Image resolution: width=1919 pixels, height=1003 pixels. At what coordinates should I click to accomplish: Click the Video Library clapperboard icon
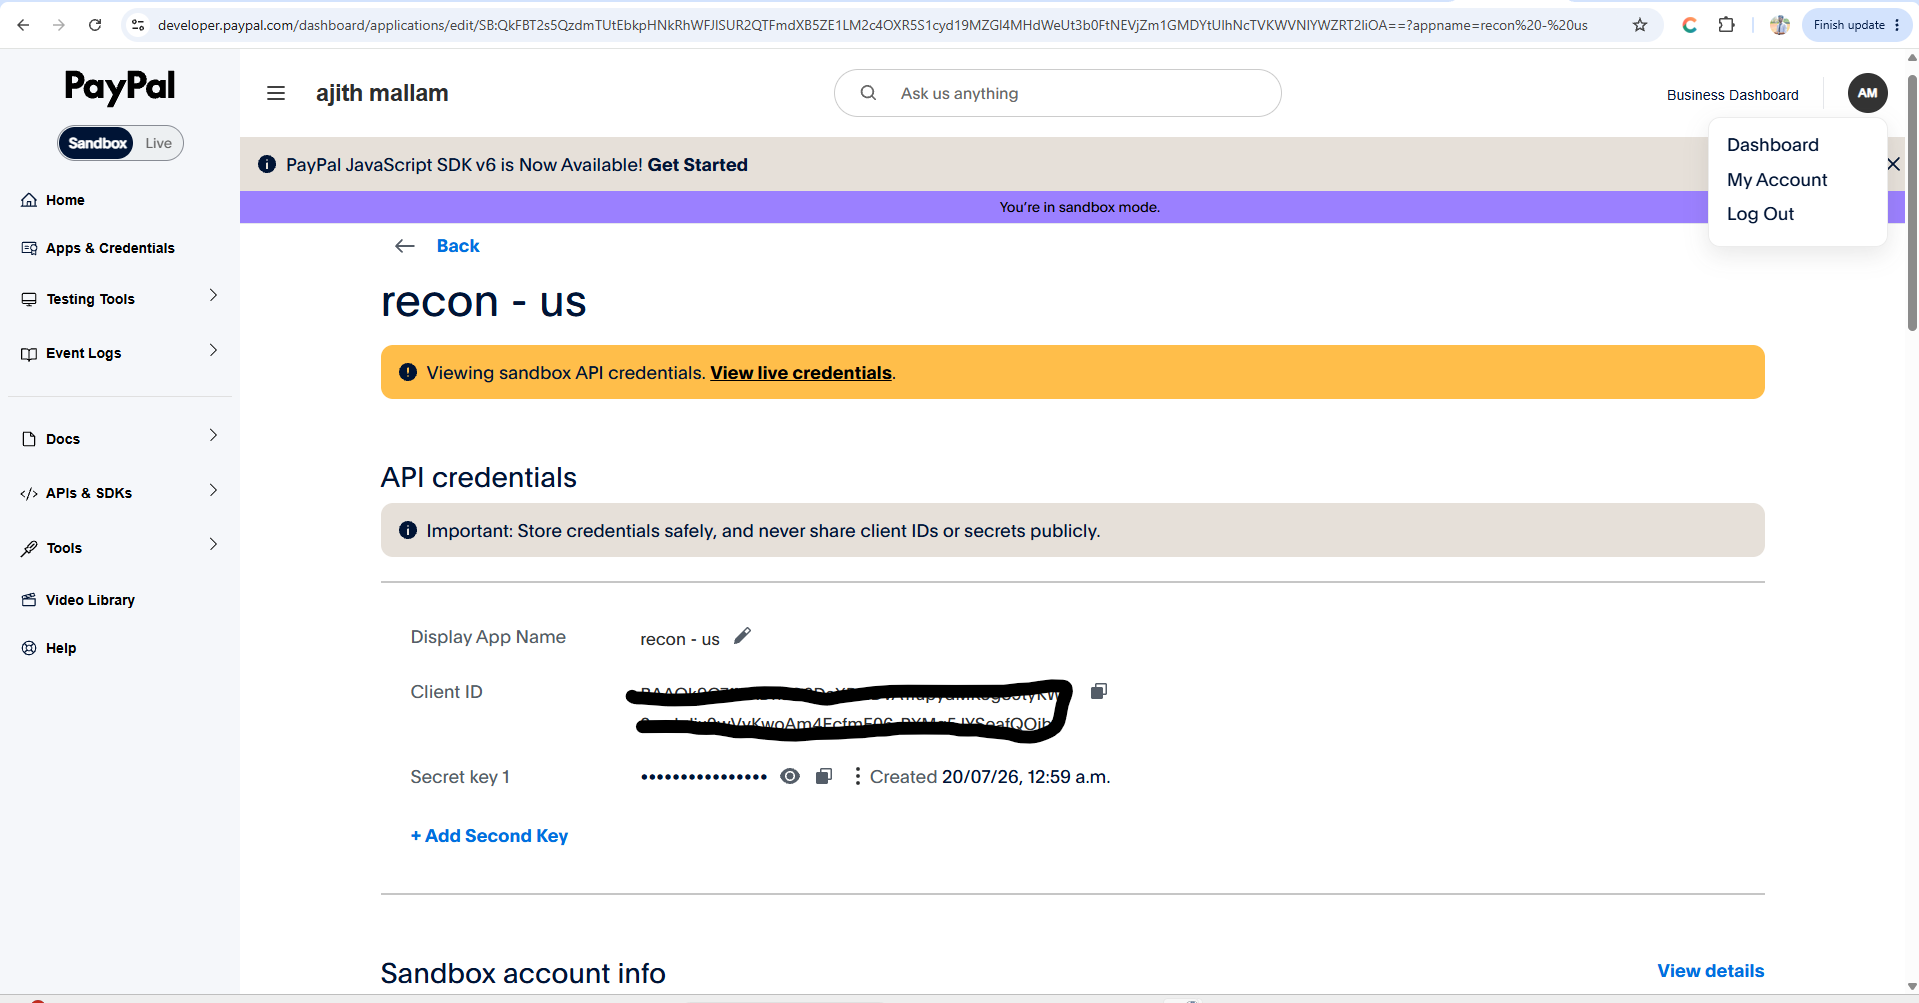tap(29, 600)
